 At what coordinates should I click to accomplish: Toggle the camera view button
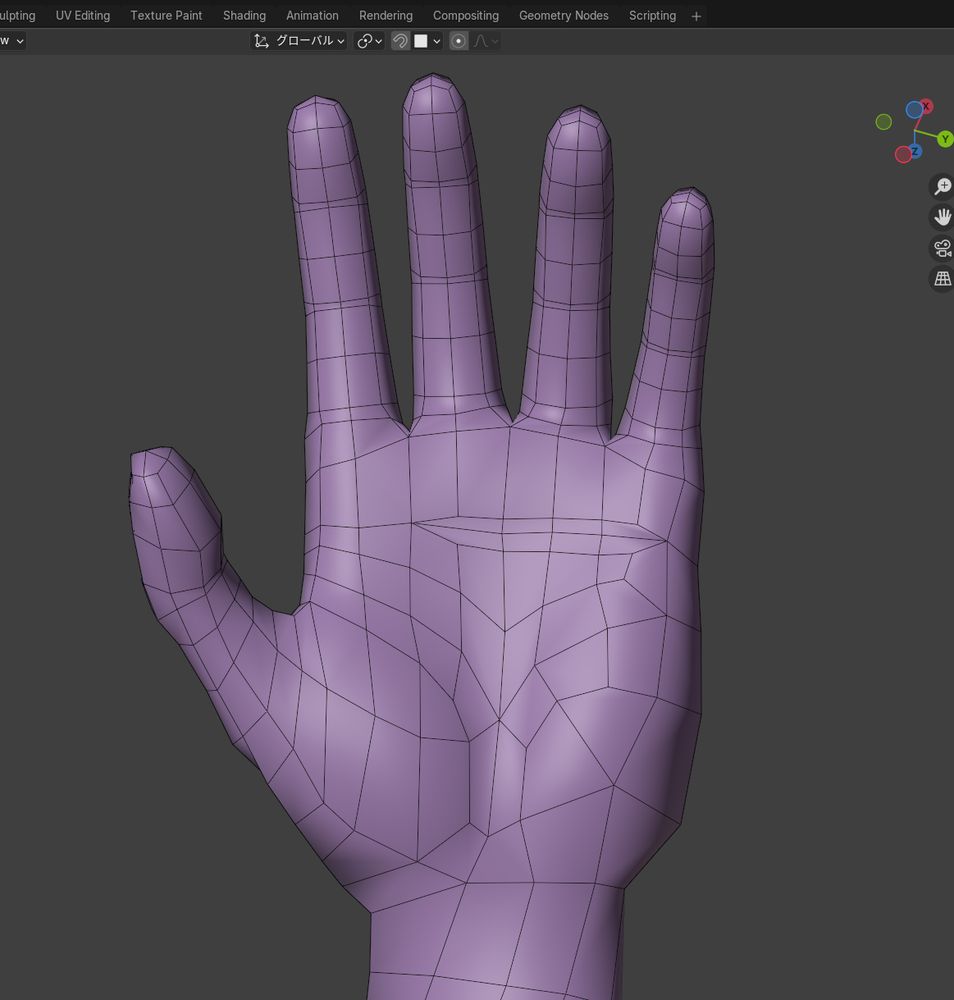pyautogui.click(x=942, y=247)
